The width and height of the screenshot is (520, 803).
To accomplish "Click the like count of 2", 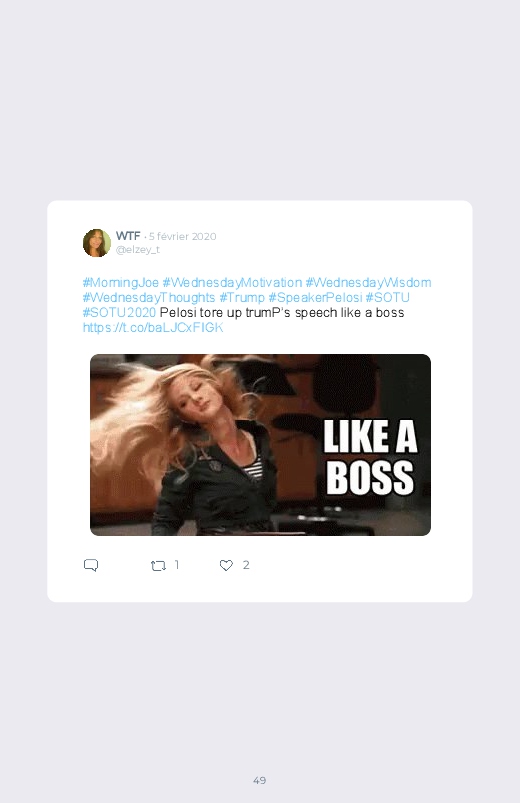I will tap(246, 565).
